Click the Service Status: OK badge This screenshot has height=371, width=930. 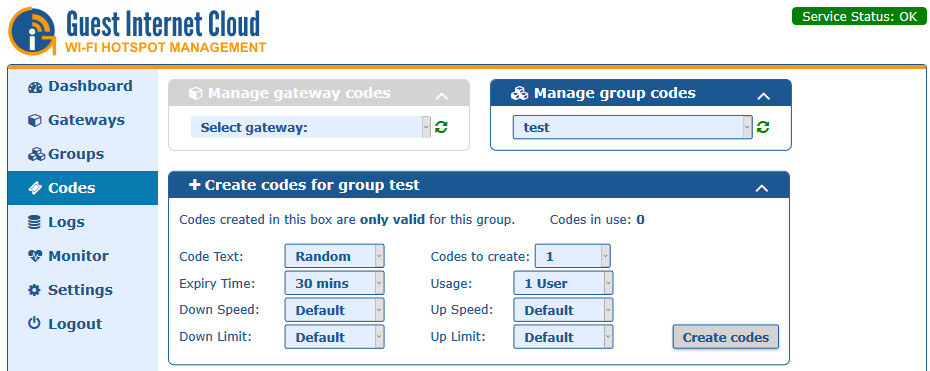pyautogui.click(x=859, y=16)
